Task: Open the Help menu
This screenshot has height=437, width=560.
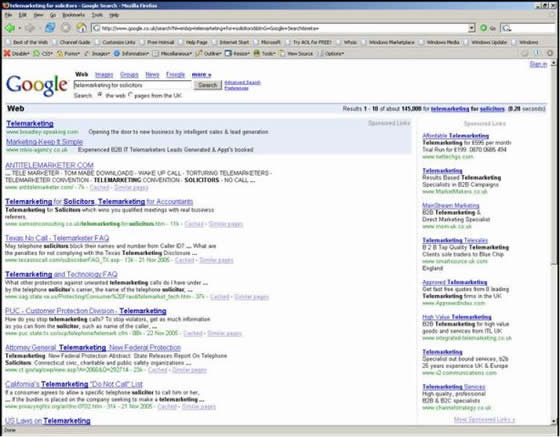Action: click(x=114, y=15)
